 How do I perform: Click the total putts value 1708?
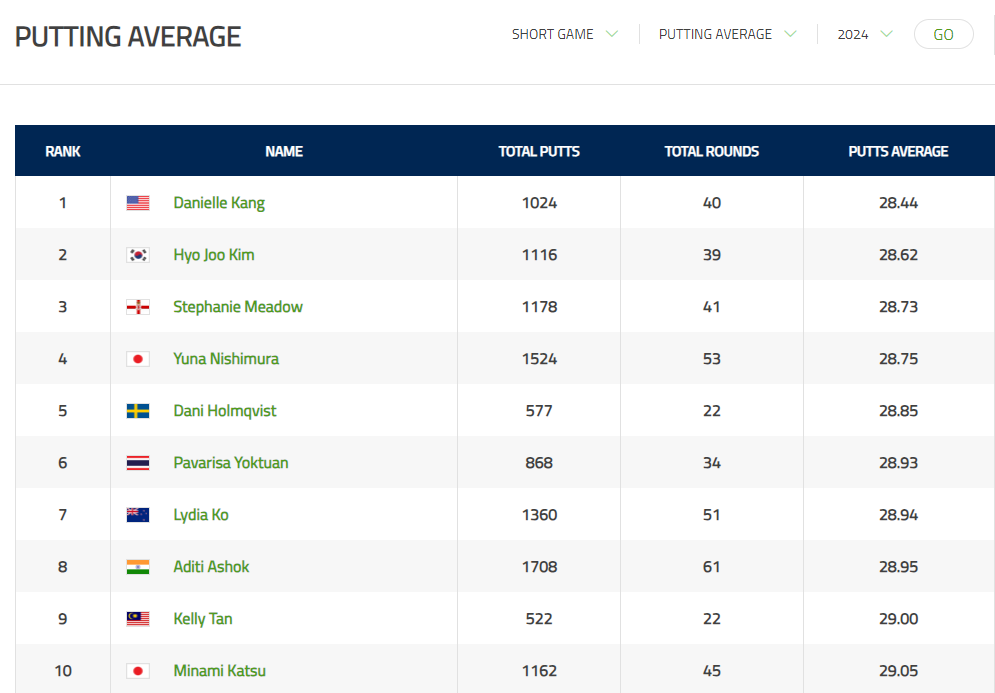click(x=539, y=567)
